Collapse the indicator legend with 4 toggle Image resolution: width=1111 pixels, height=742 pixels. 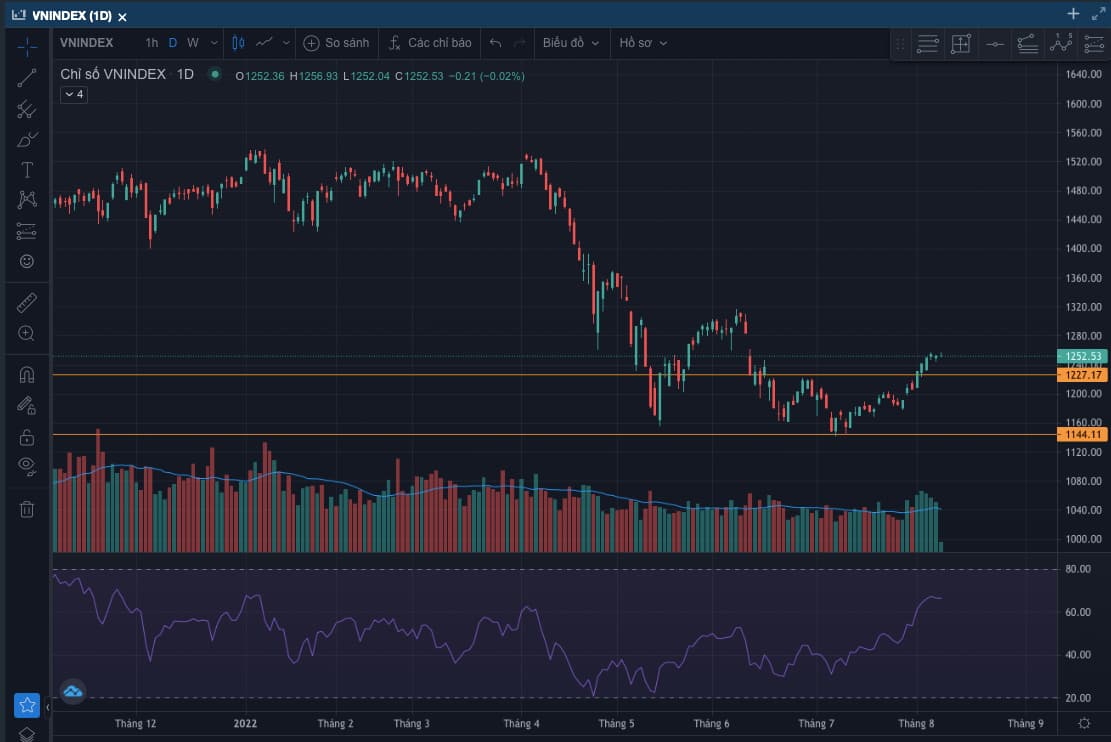74,94
